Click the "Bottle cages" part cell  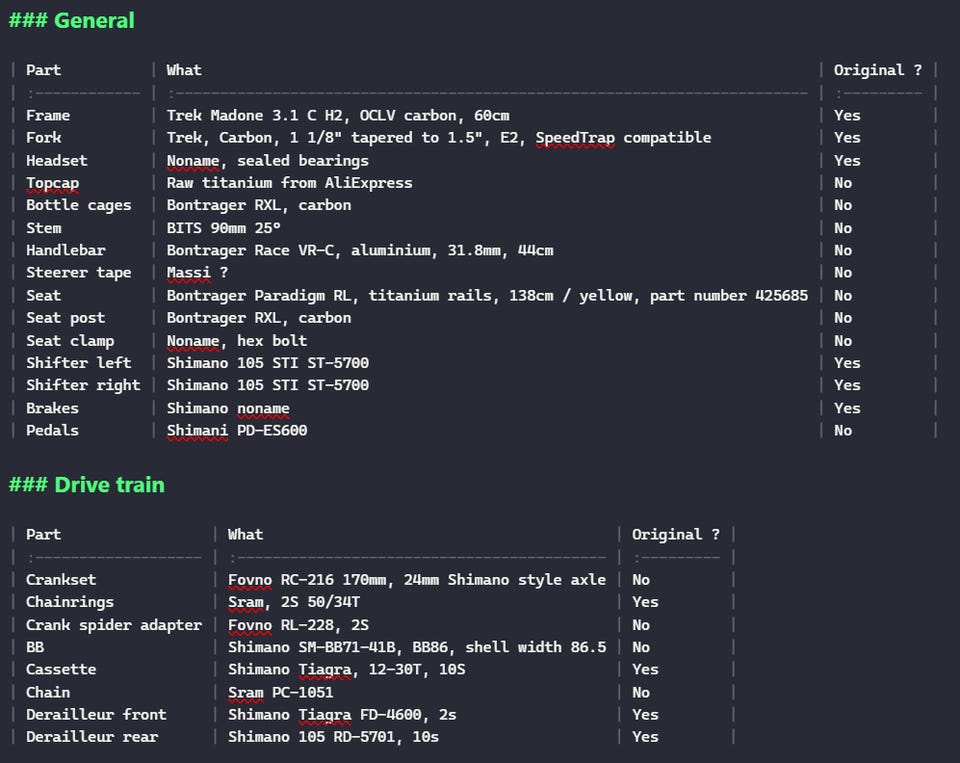pos(78,206)
